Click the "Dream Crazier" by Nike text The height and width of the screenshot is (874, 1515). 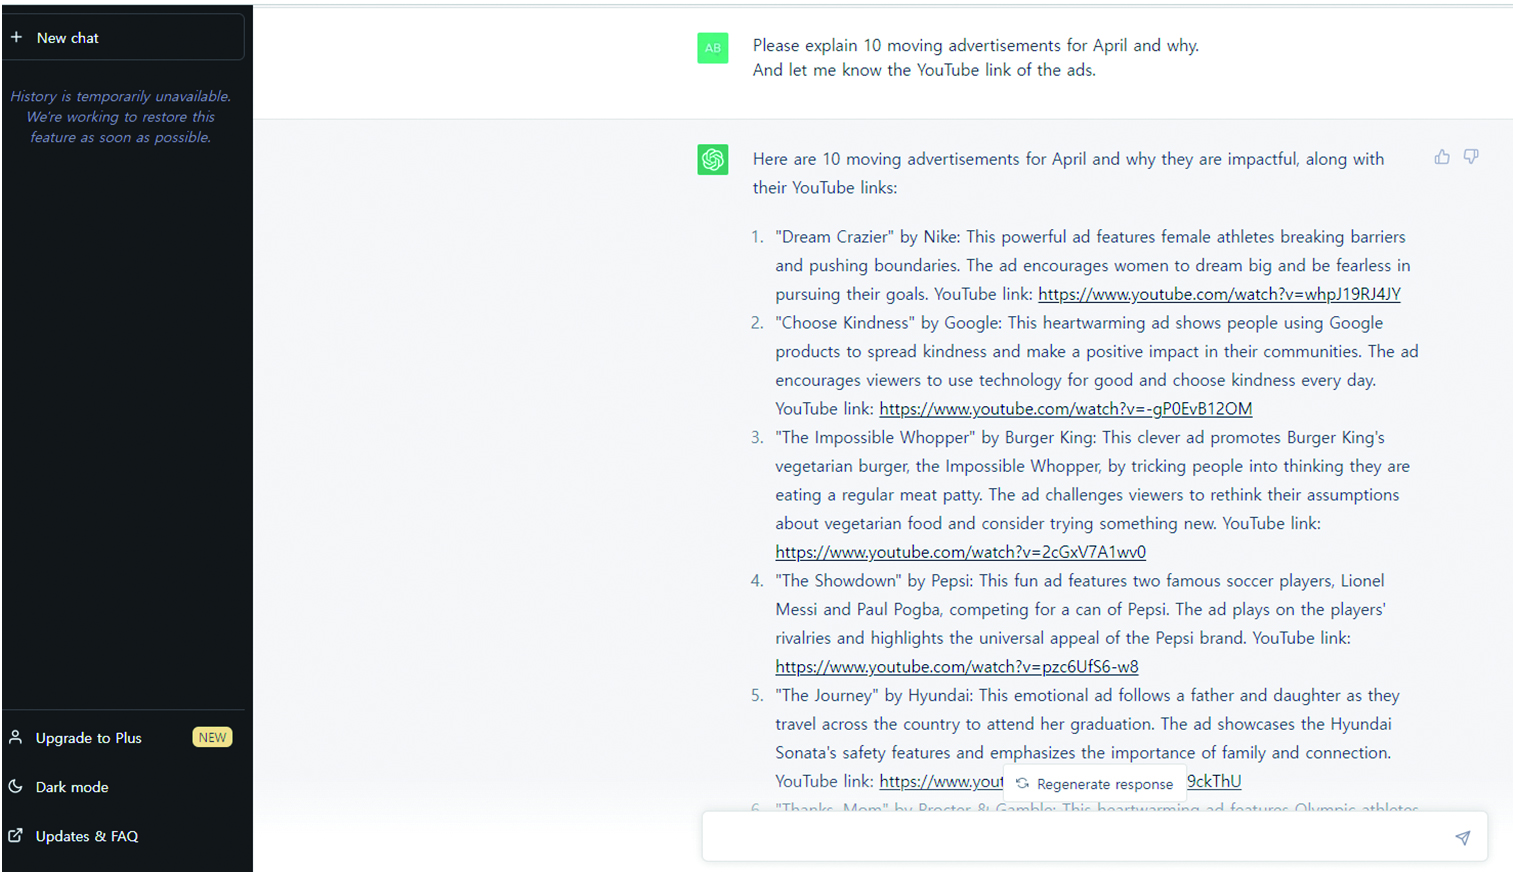(x=866, y=237)
